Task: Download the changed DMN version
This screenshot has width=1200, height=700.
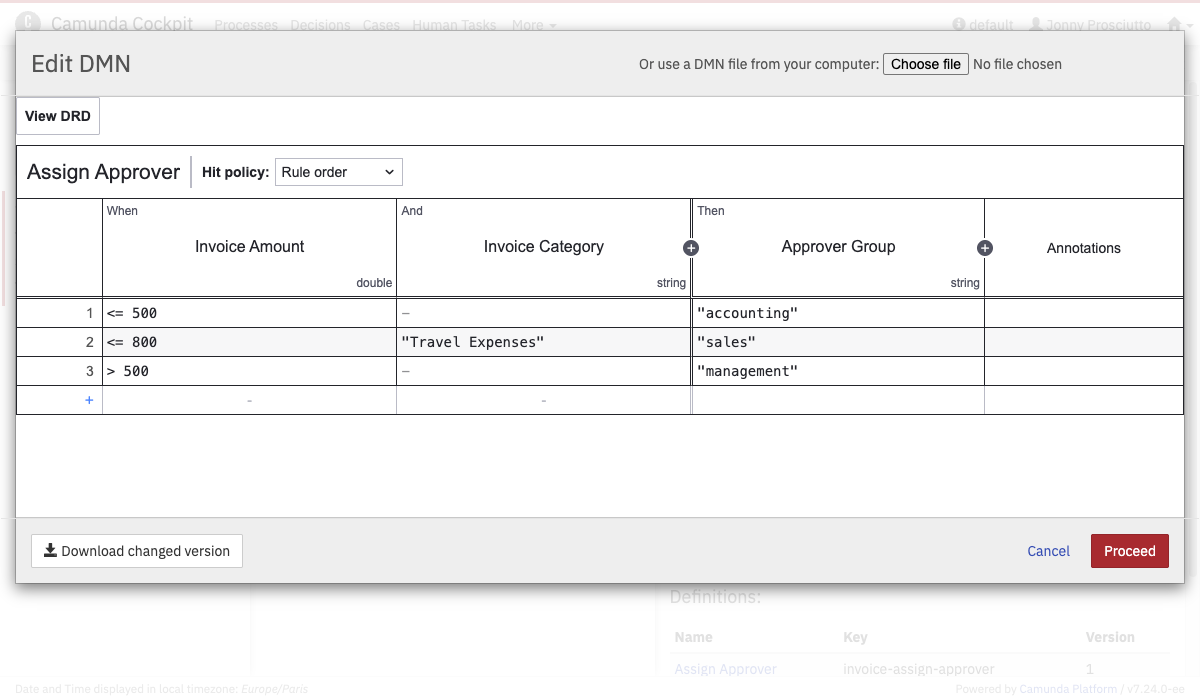Action: click(x=137, y=551)
